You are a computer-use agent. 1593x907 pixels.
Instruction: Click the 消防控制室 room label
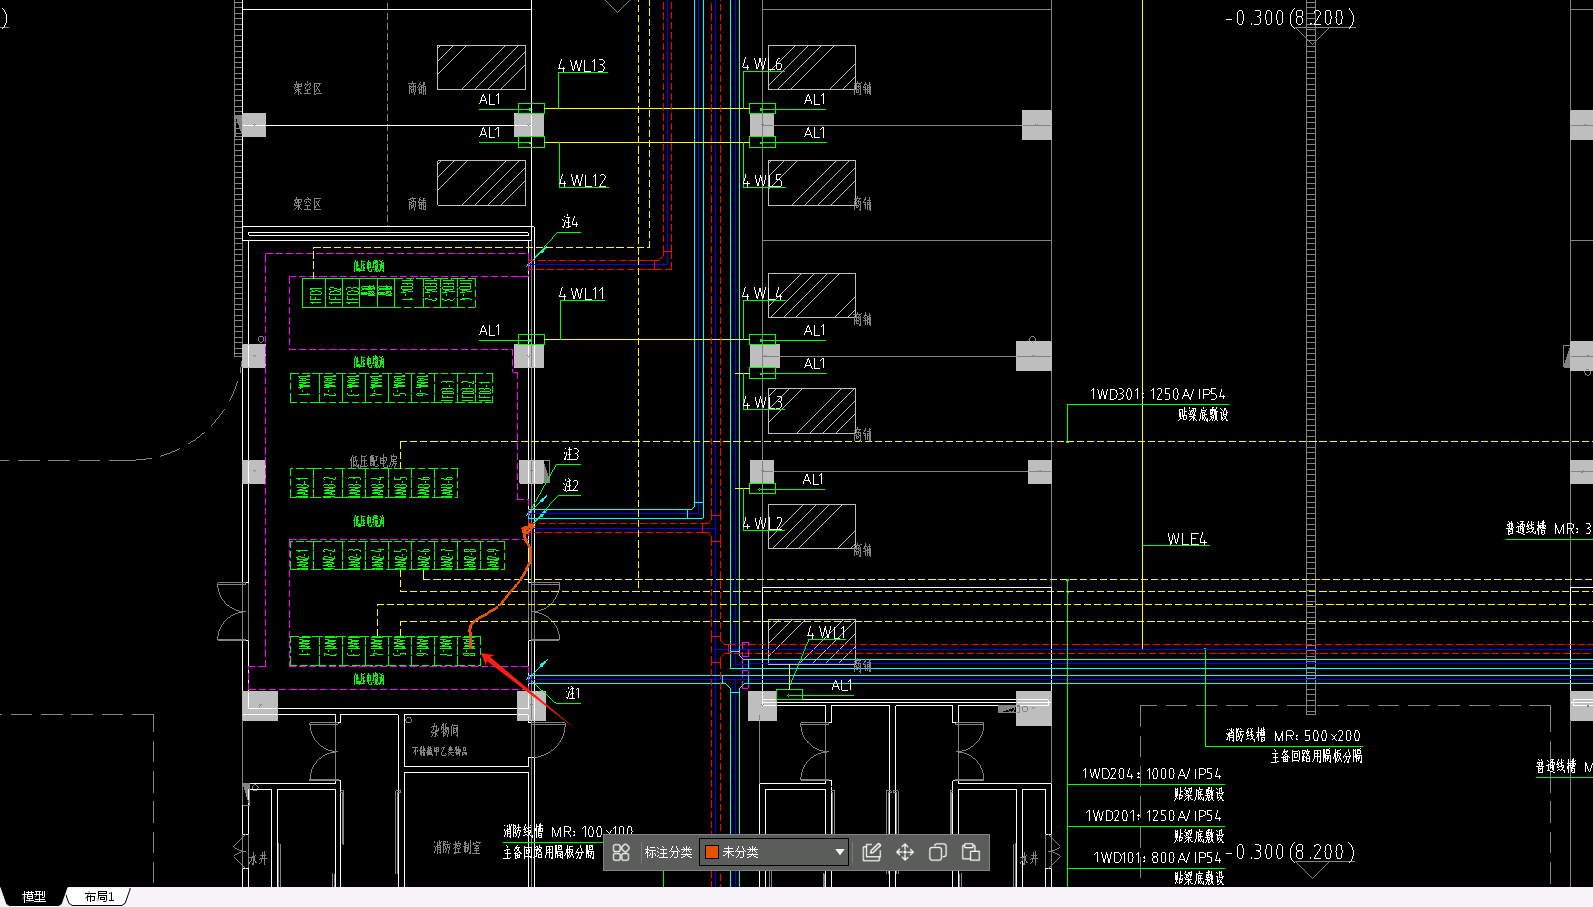tap(457, 848)
